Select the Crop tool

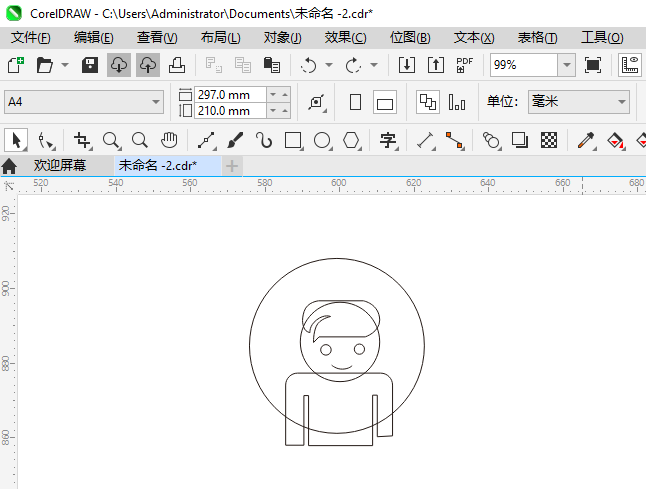[83, 140]
